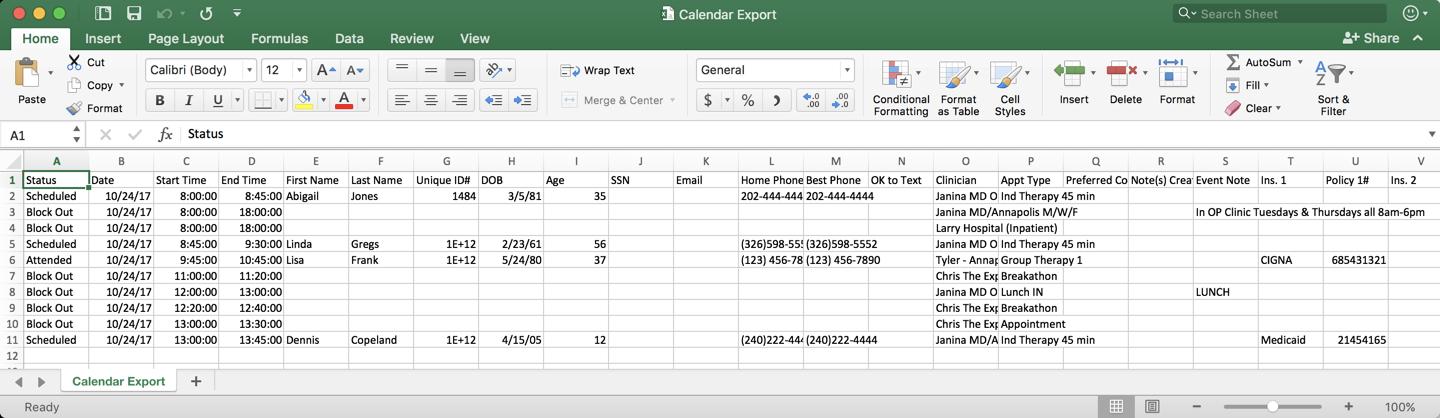Click the Increase Font Size icon
1440x418 pixels.
[325, 70]
